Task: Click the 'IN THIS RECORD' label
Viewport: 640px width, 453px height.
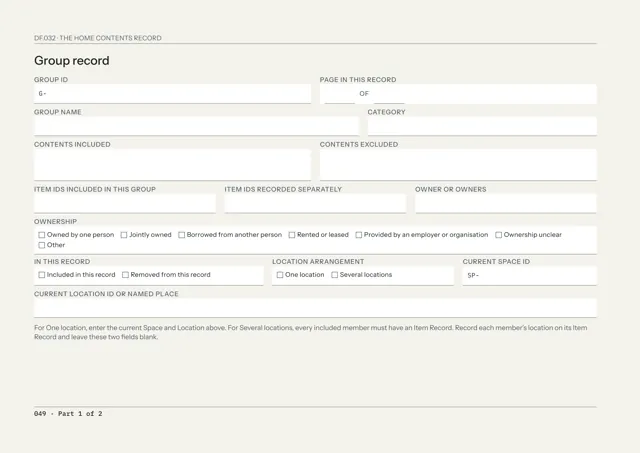Action: click(62, 262)
